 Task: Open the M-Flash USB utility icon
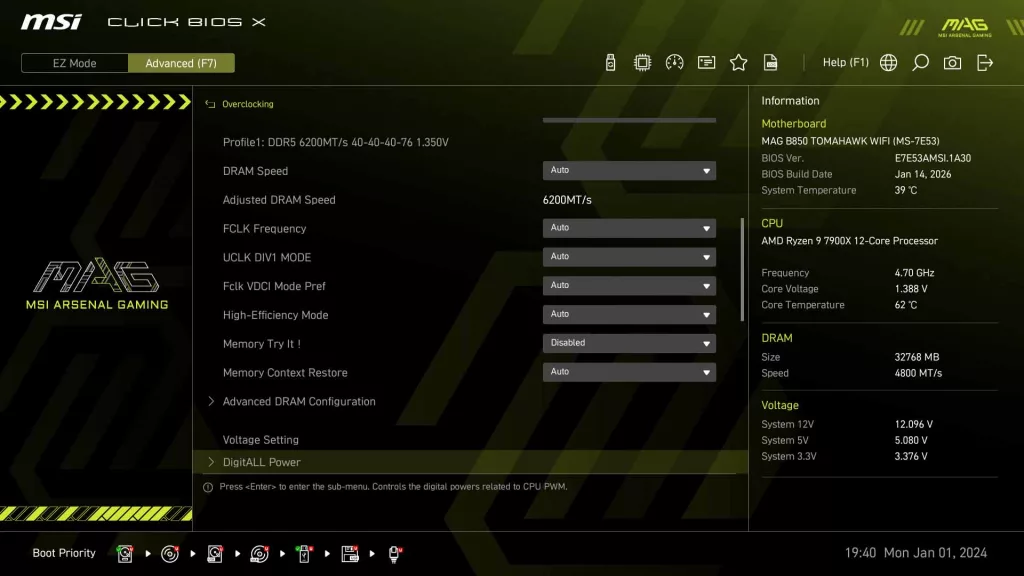click(609, 61)
